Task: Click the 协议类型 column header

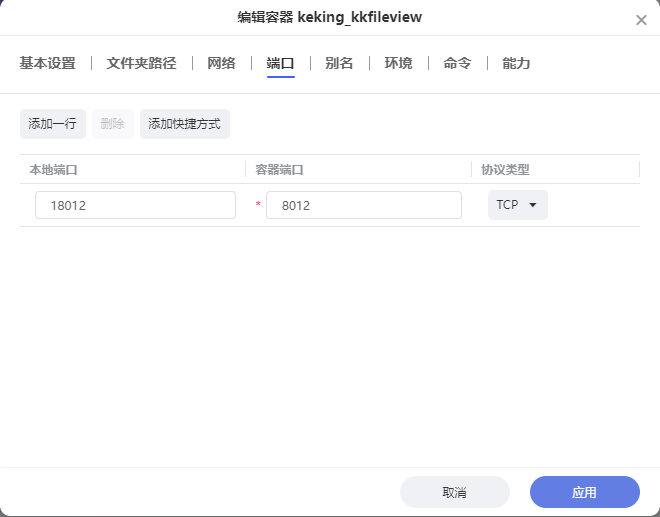Action: (x=505, y=170)
